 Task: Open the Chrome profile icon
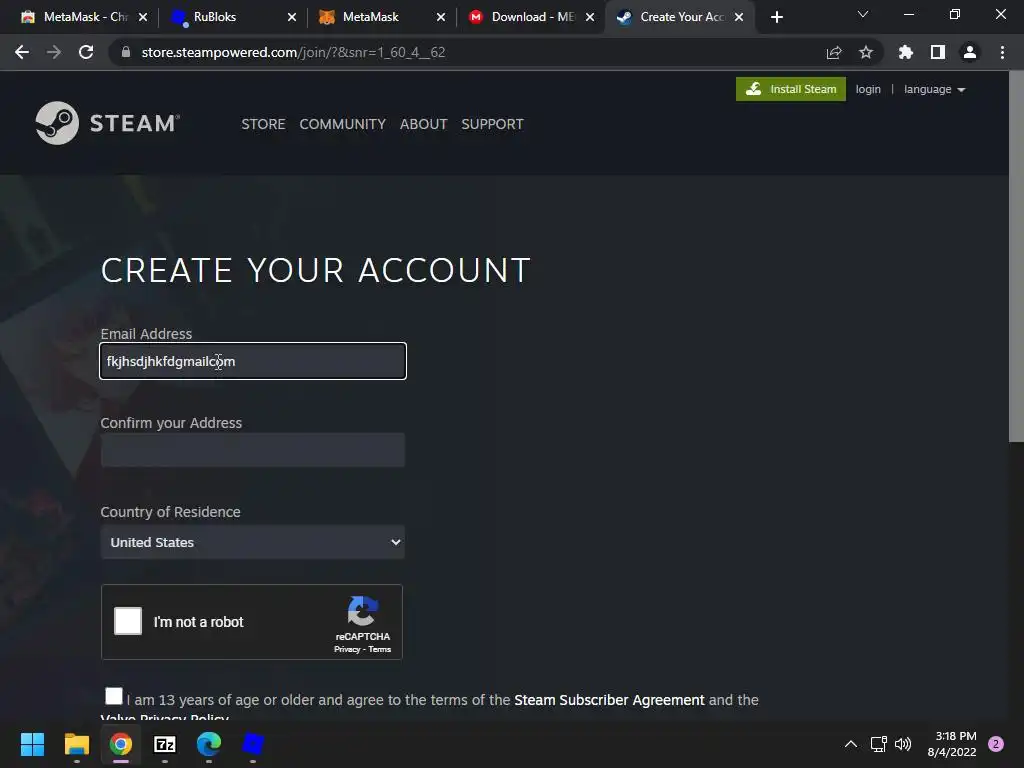click(970, 52)
